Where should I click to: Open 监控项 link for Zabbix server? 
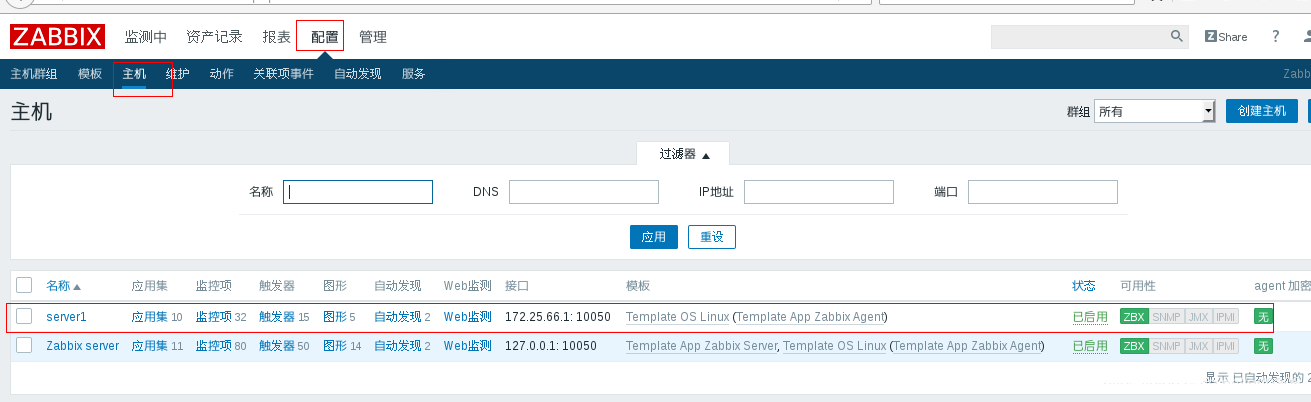coord(214,346)
